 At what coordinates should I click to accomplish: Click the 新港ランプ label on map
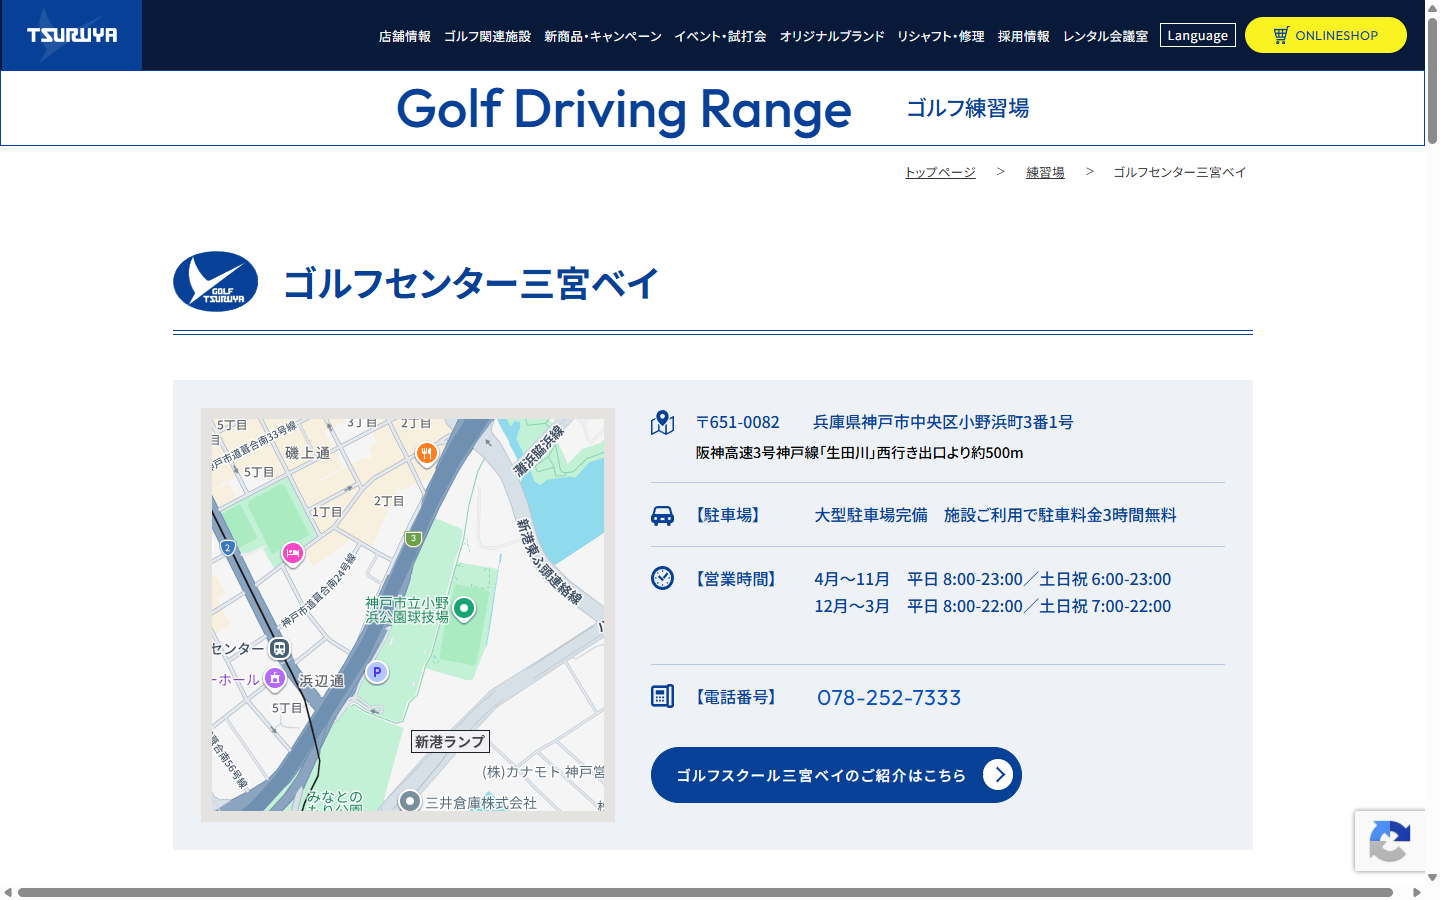pos(450,742)
